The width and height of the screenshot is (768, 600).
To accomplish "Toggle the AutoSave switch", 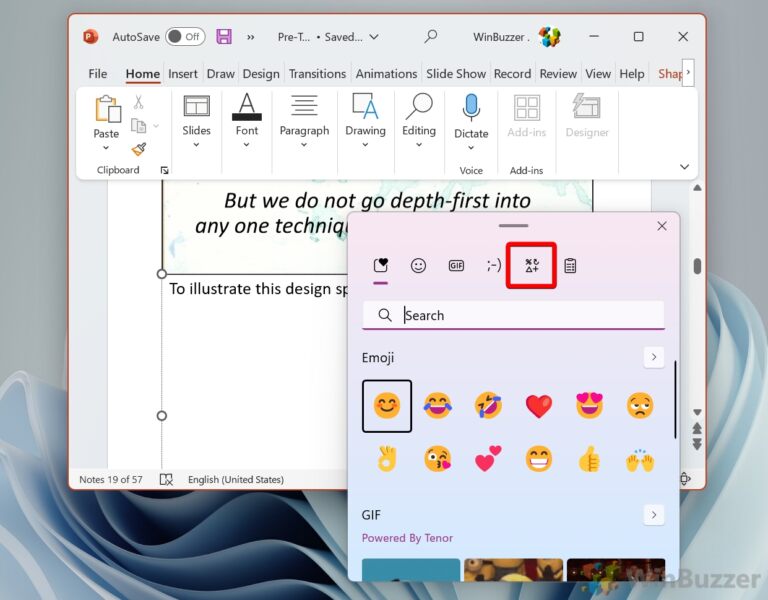I will tap(185, 37).
